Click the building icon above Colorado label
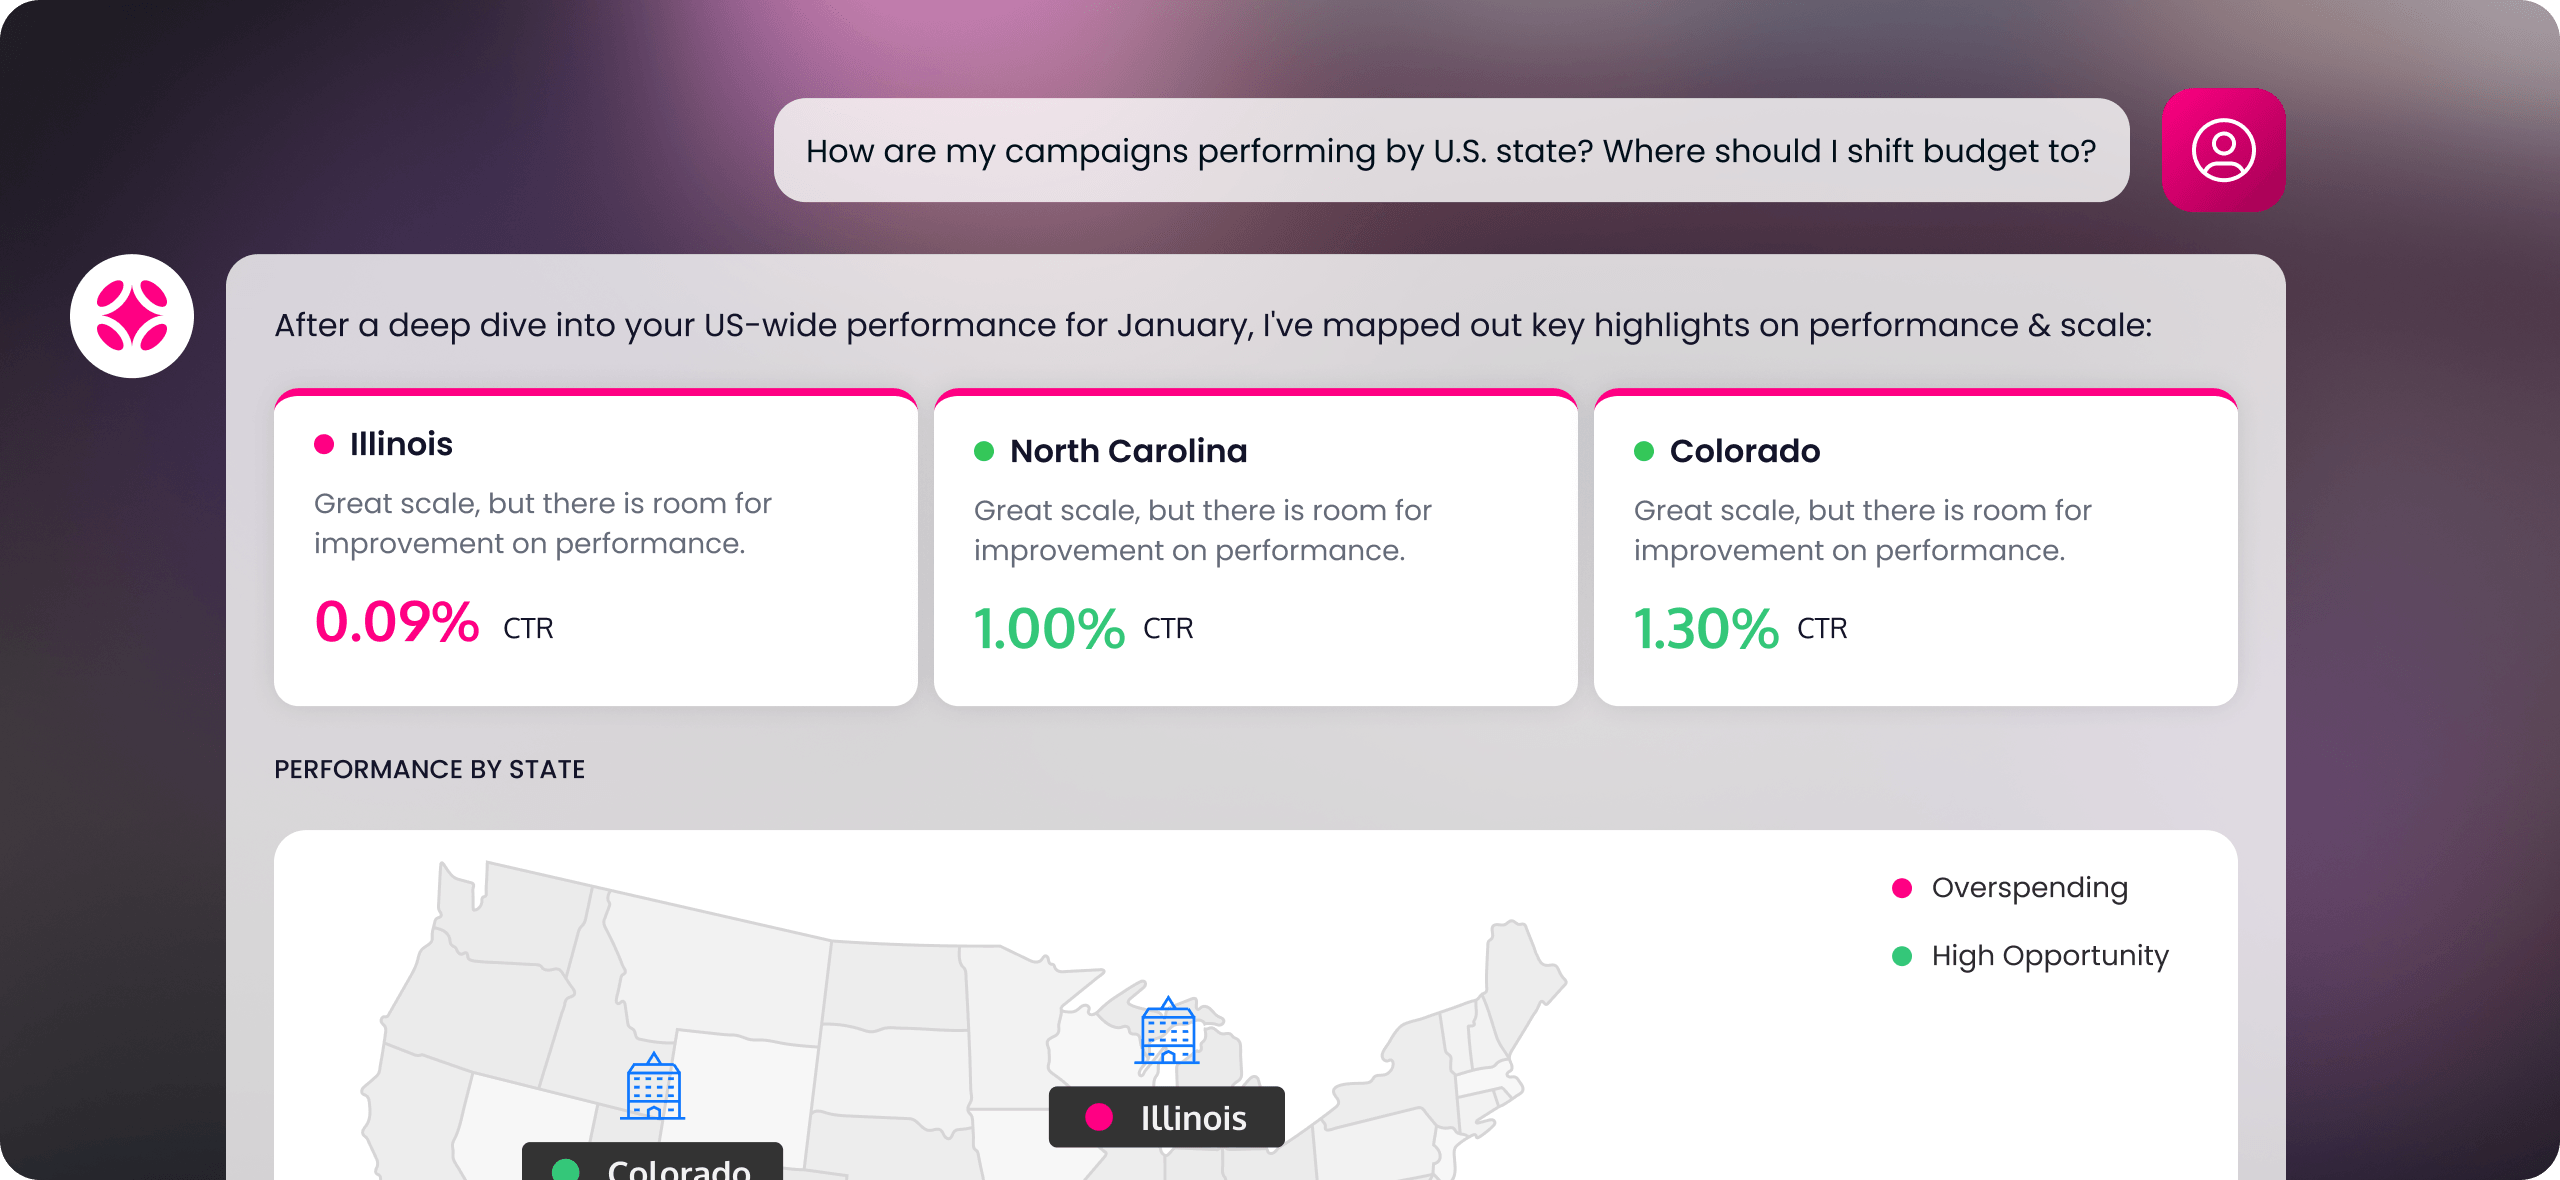Image resolution: width=2560 pixels, height=1180 pixels. (653, 1087)
